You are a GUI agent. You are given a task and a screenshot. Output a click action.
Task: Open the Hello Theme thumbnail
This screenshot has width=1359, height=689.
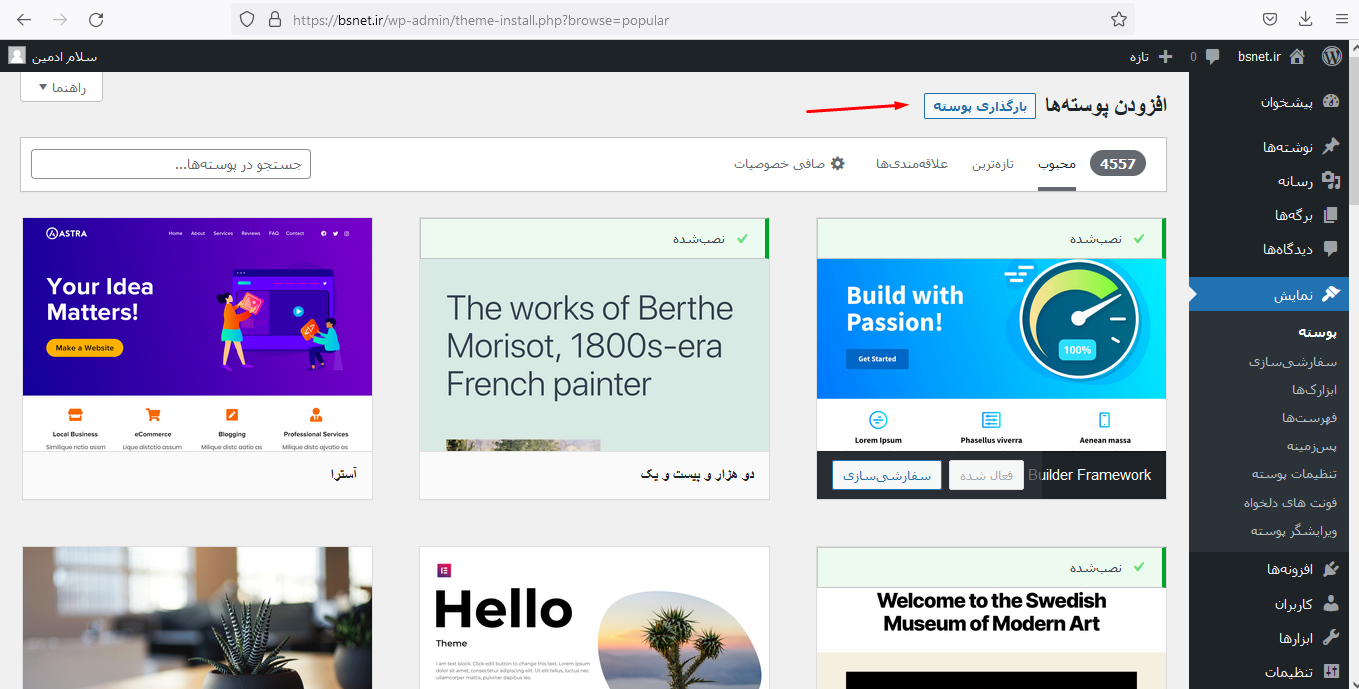[595, 618]
